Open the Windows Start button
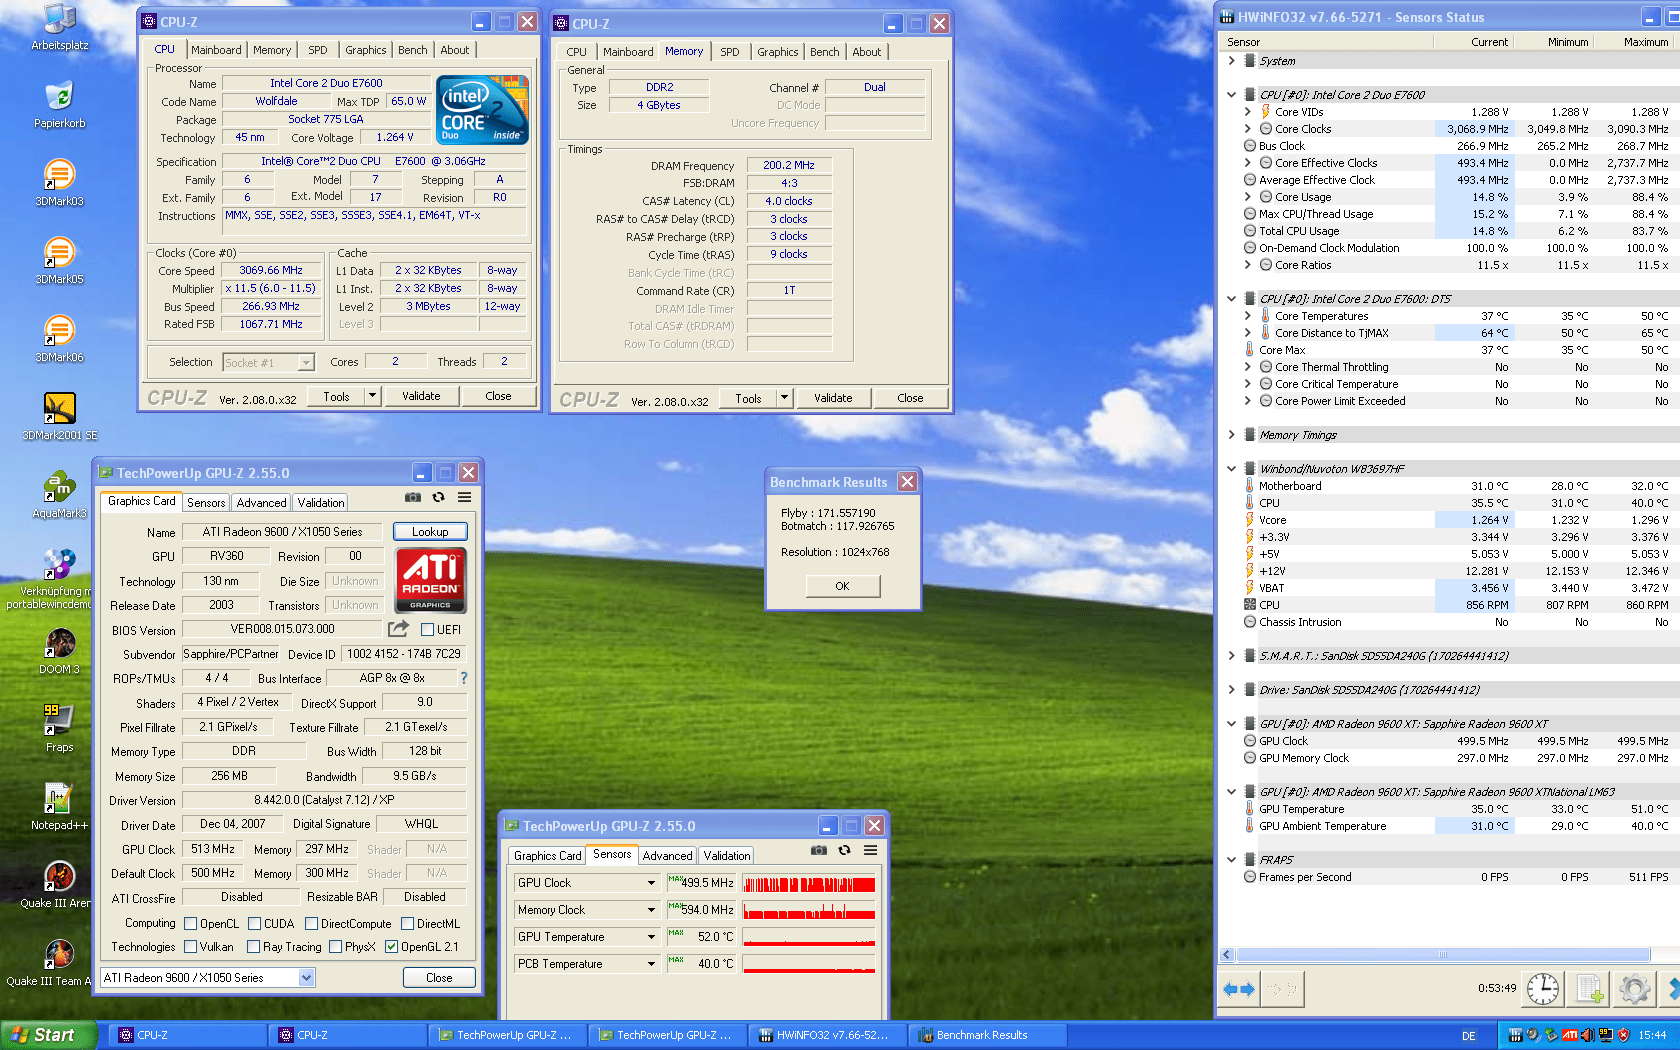The image size is (1680, 1050). 49,1035
